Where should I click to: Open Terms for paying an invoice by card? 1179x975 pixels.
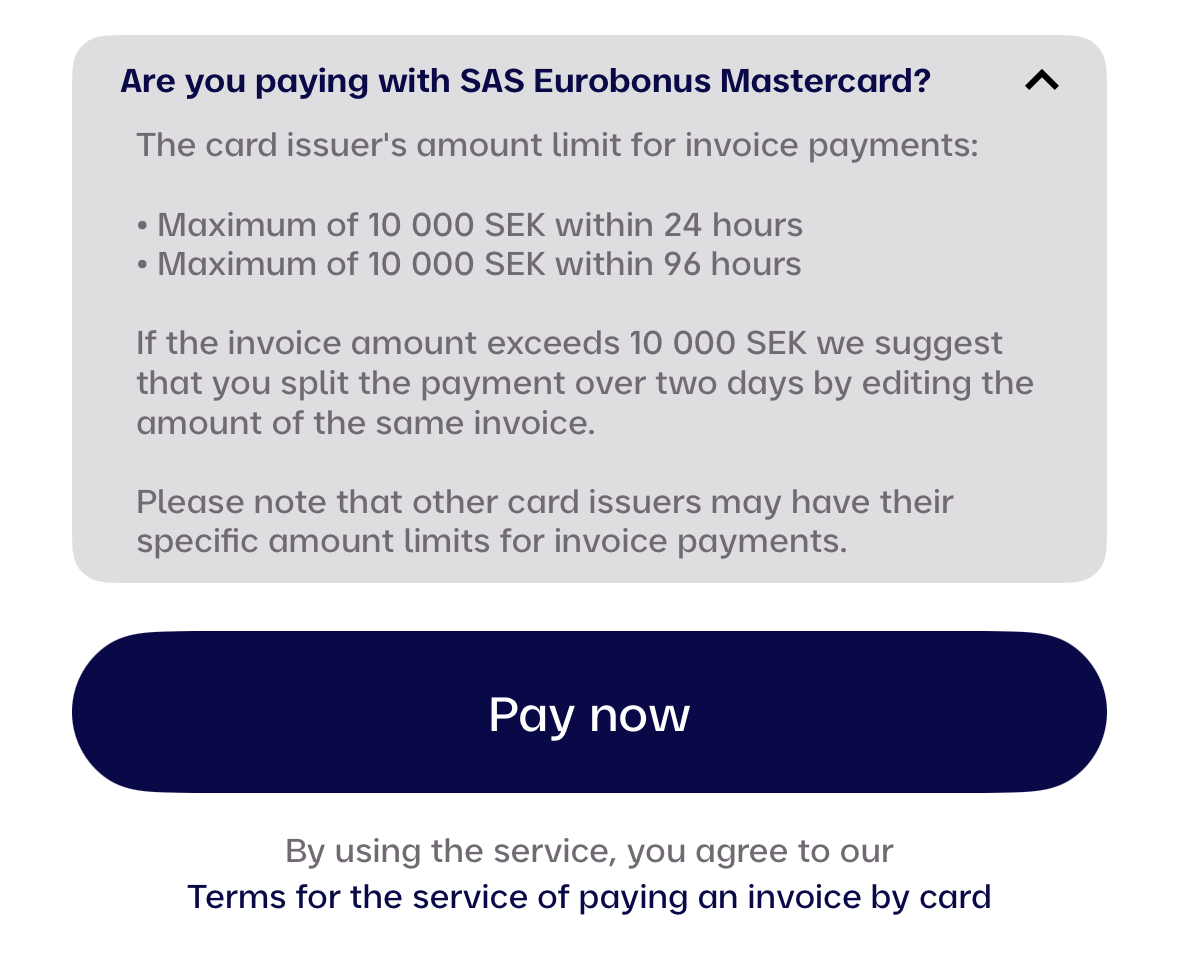click(589, 896)
